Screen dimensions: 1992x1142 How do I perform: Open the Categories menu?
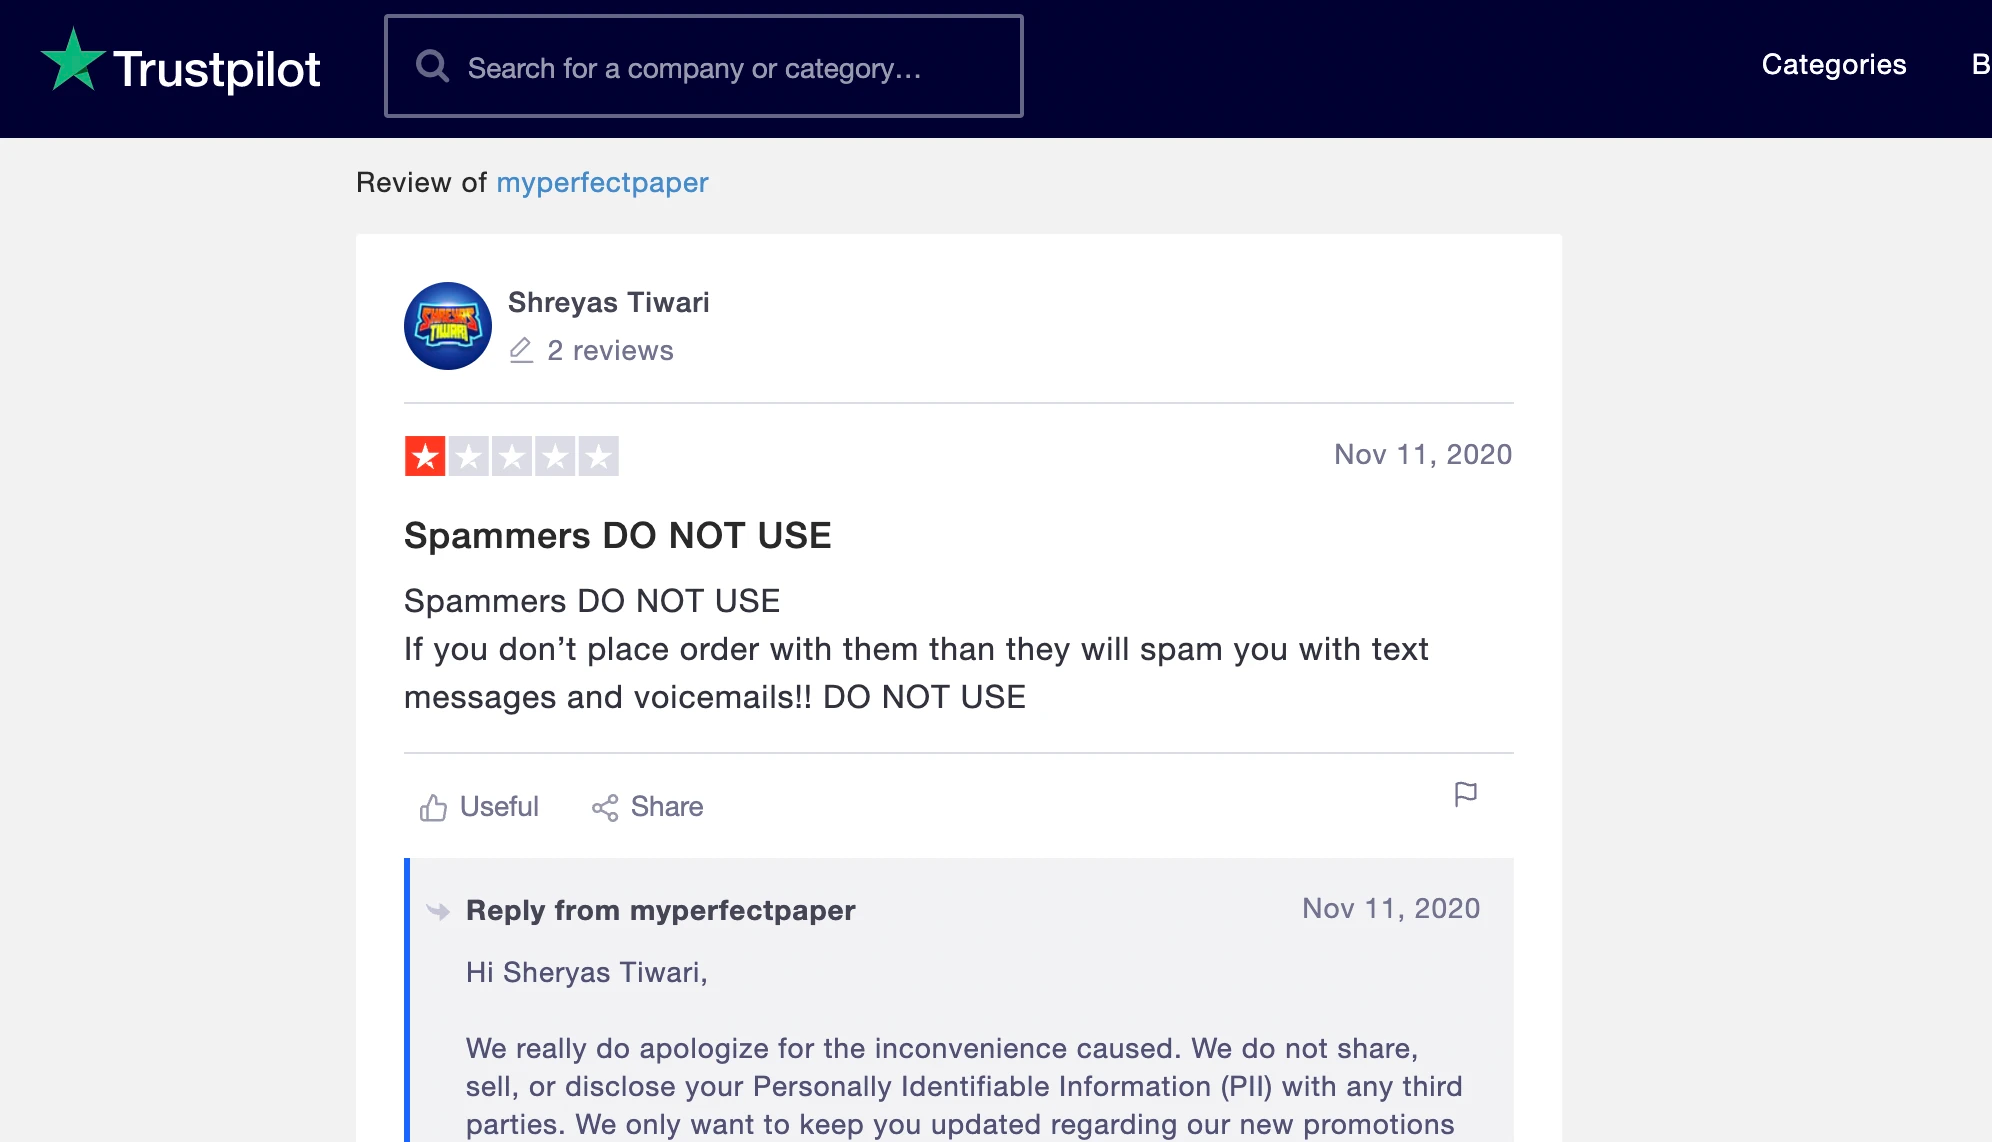pyautogui.click(x=1833, y=65)
